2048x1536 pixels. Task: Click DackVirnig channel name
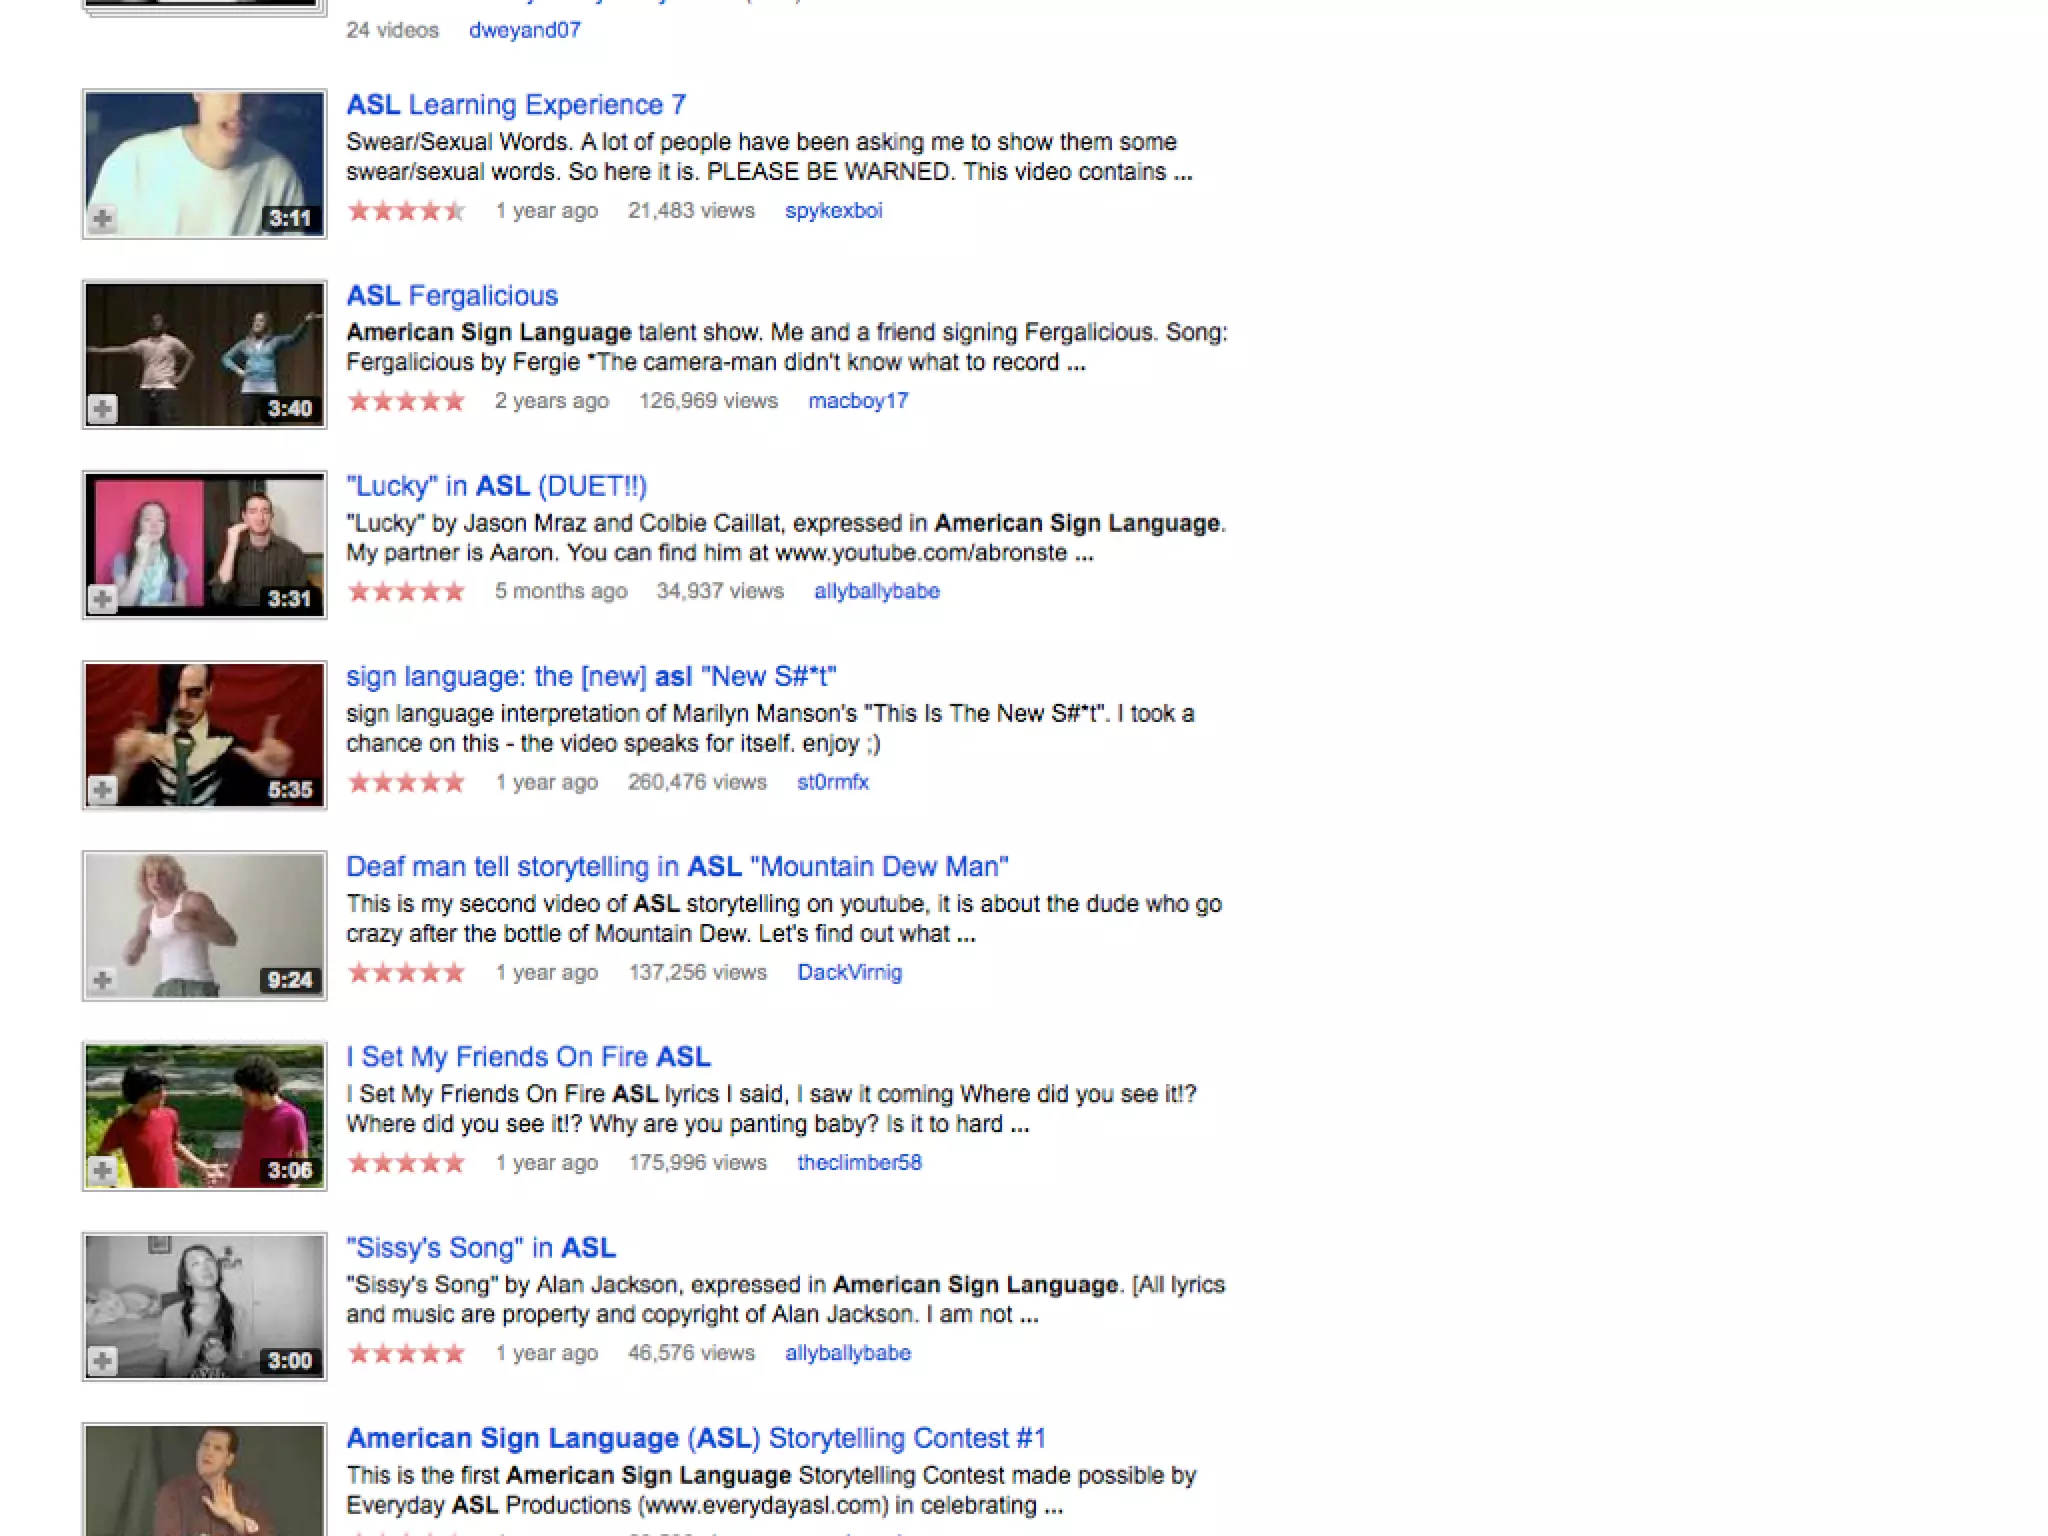click(849, 972)
